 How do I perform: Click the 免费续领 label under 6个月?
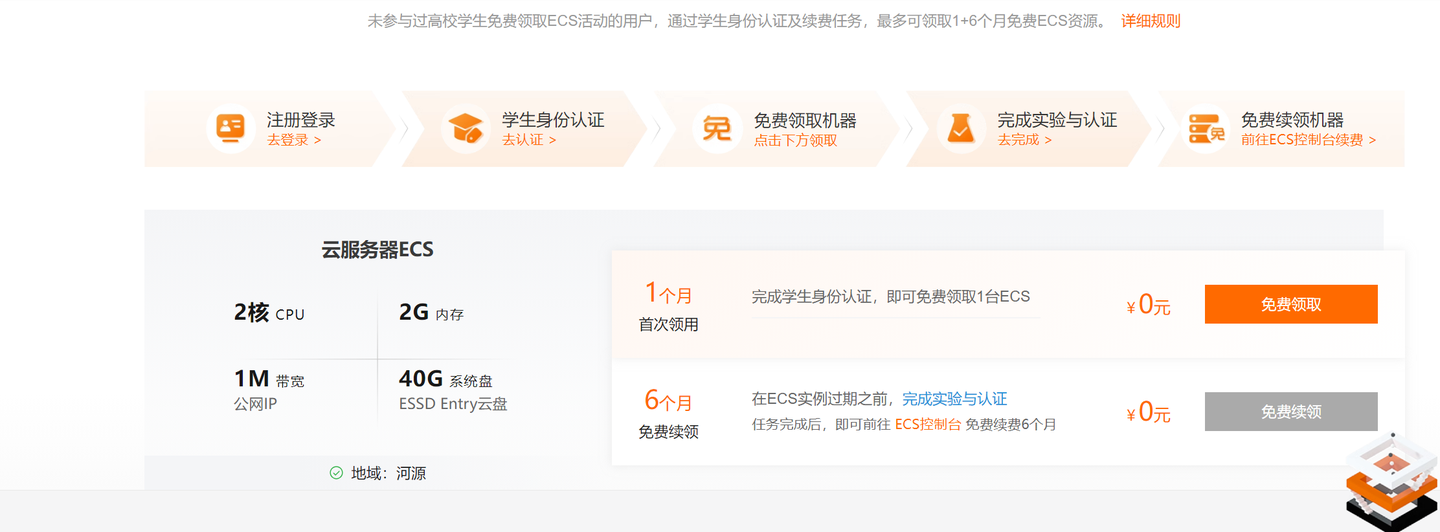(668, 432)
